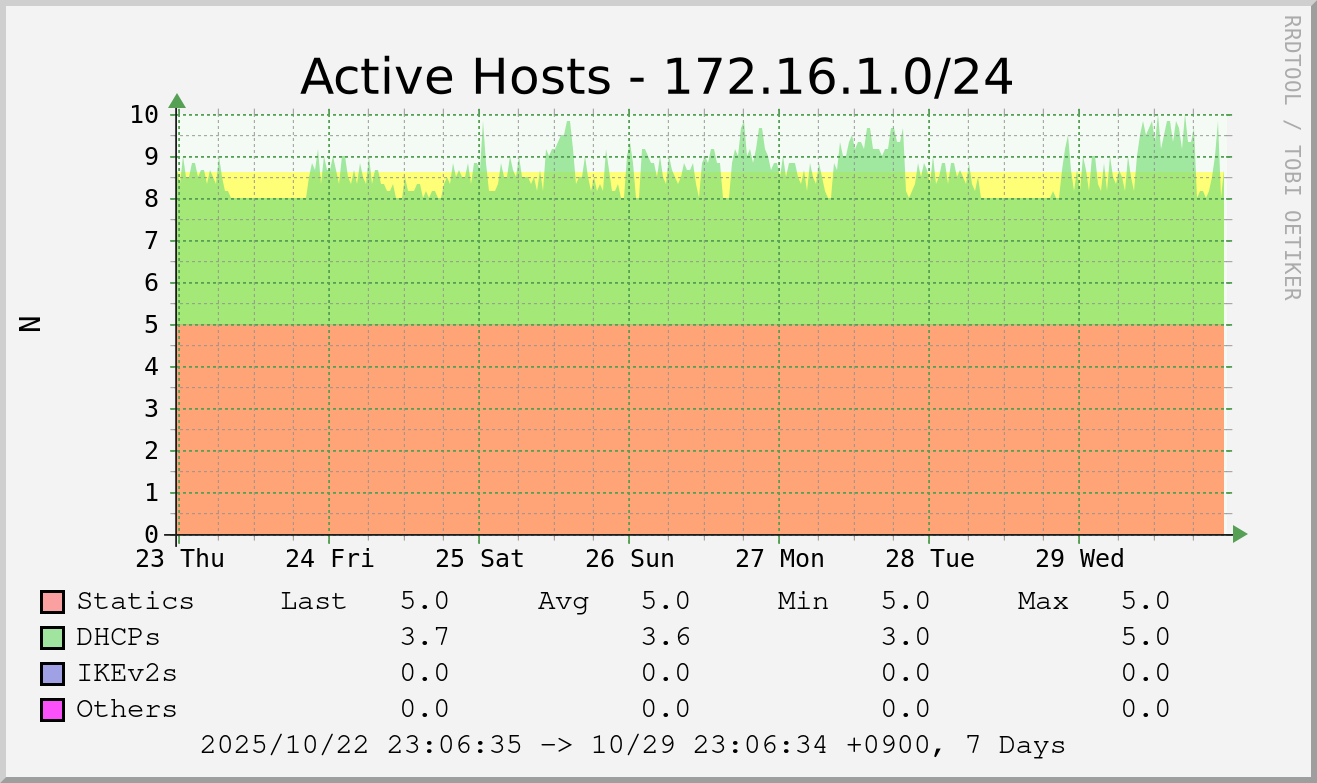Click the Y axis tick label 10
The height and width of the screenshot is (783, 1317).
144,114
